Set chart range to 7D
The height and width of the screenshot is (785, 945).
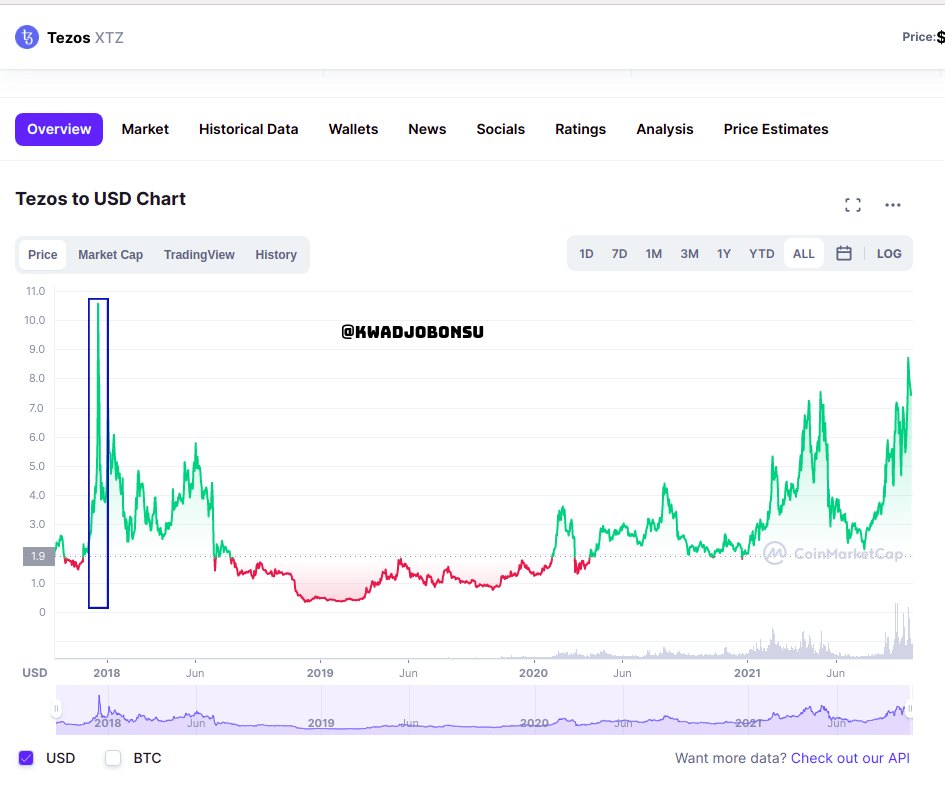[620, 254]
